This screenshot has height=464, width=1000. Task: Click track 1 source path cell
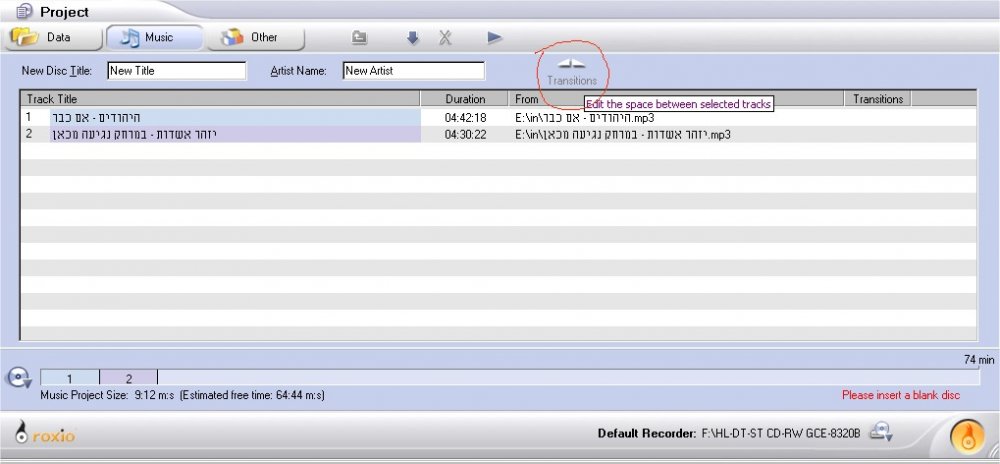pos(585,118)
